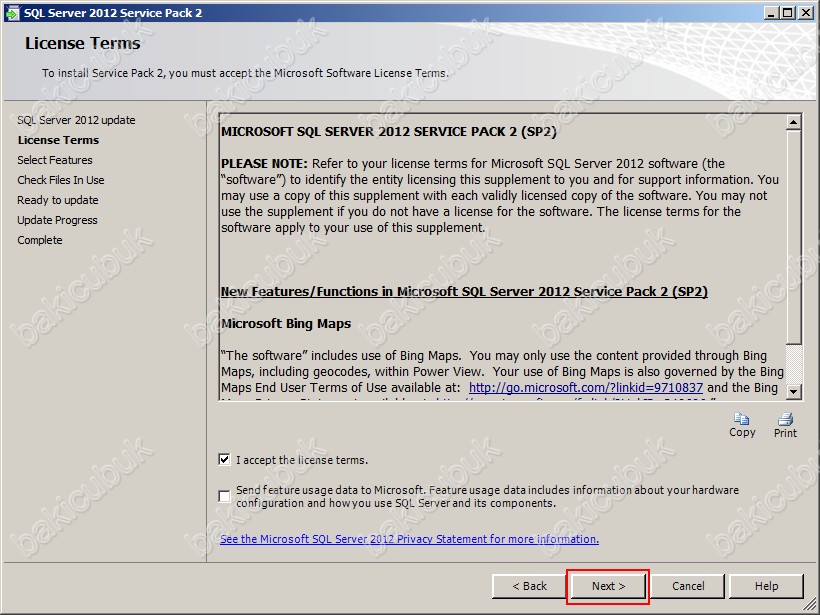Viewport: 820px width, 615px height.
Task: Enable sending feature usage data to Microsoft
Action: (x=224, y=496)
